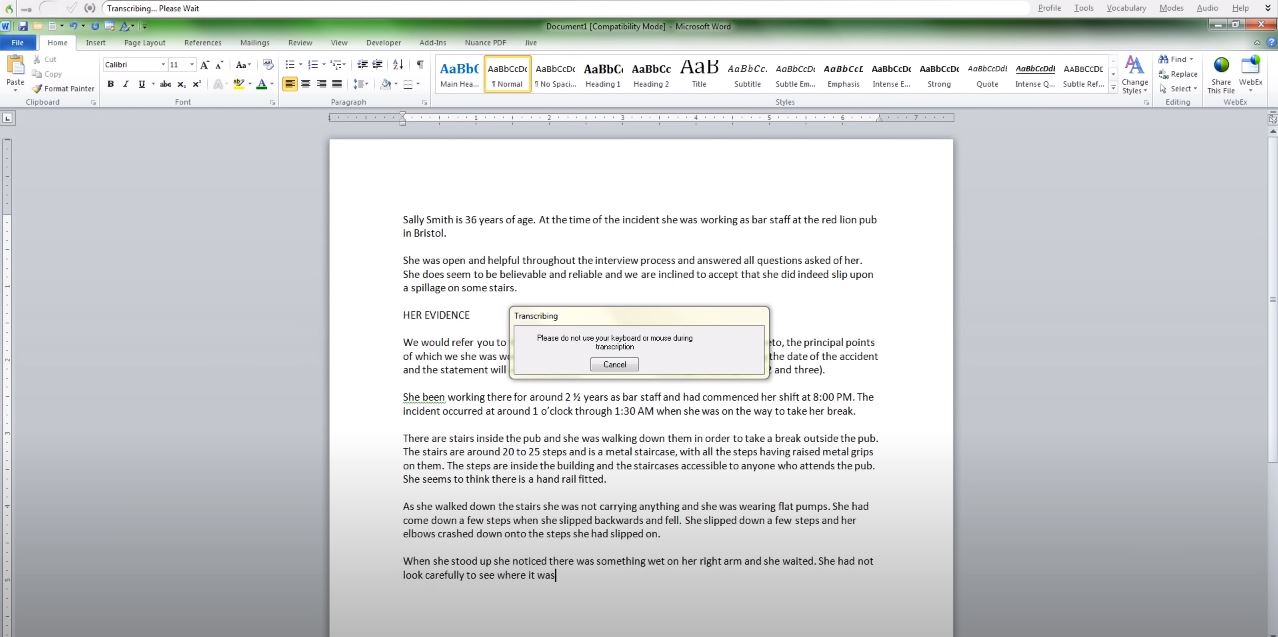
Task: Toggle Italic formatting
Action: pos(125,84)
